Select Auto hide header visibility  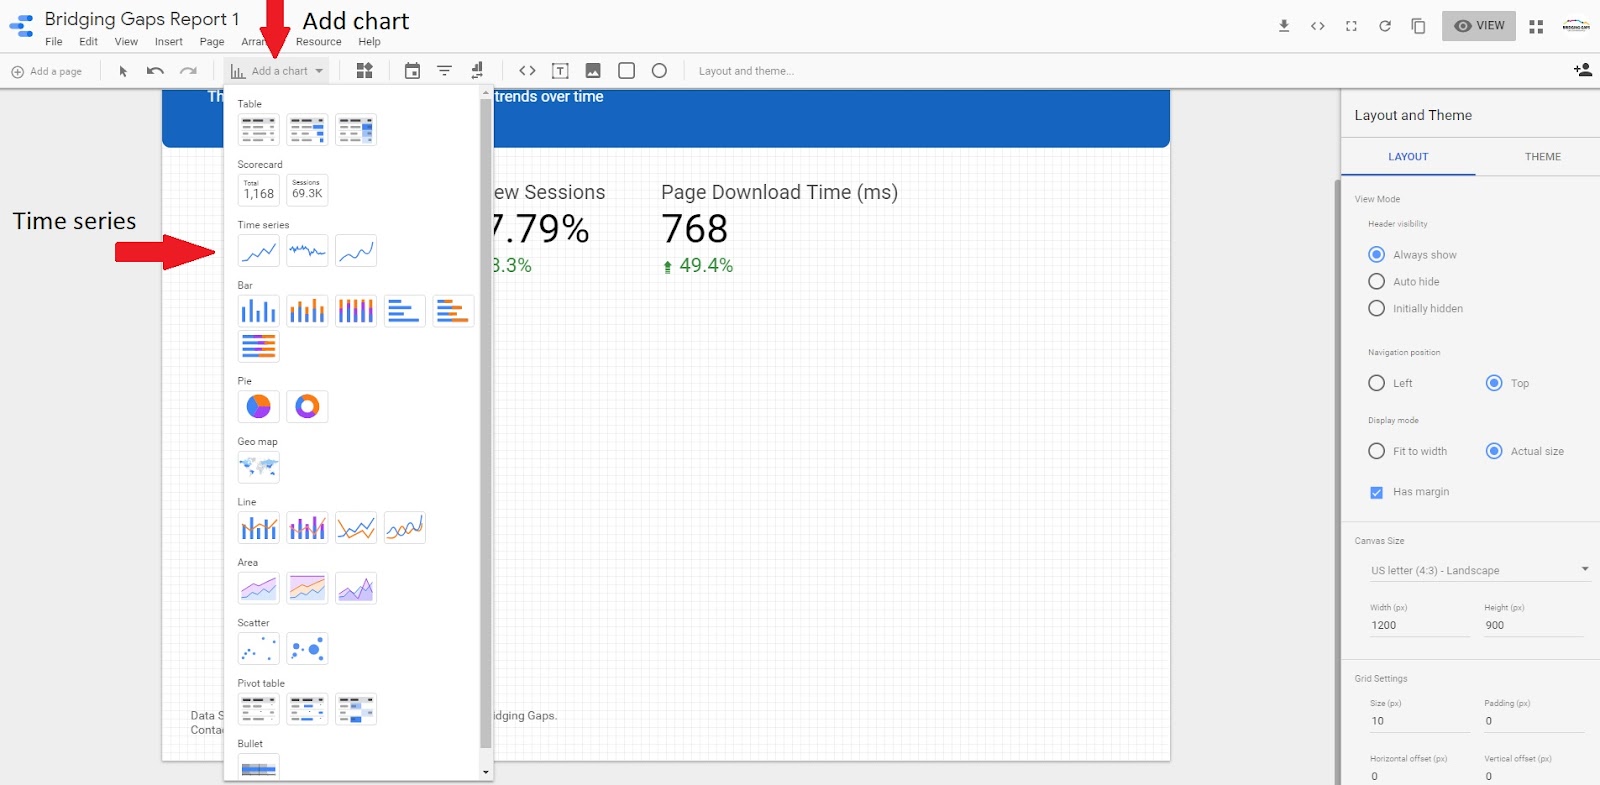click(1377, 282)
